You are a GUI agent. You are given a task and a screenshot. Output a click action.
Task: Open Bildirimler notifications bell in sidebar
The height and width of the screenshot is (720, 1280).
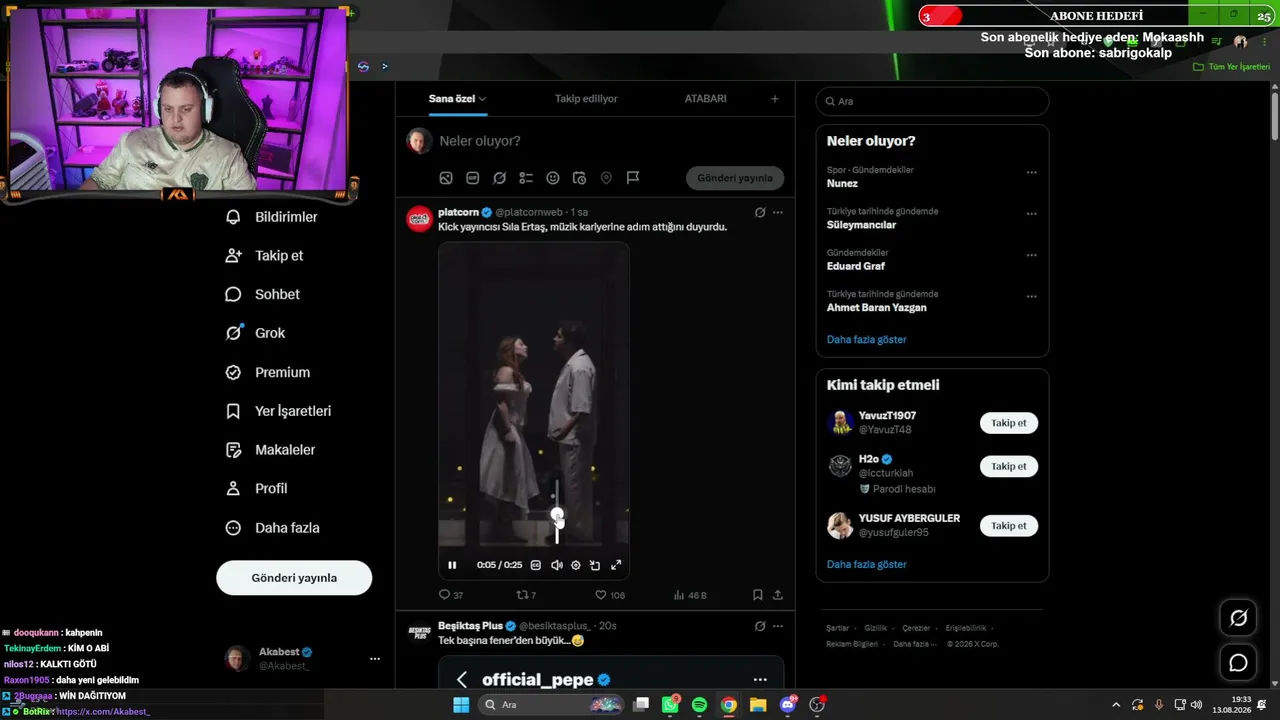pyautogui.click(x=233, y=217)
